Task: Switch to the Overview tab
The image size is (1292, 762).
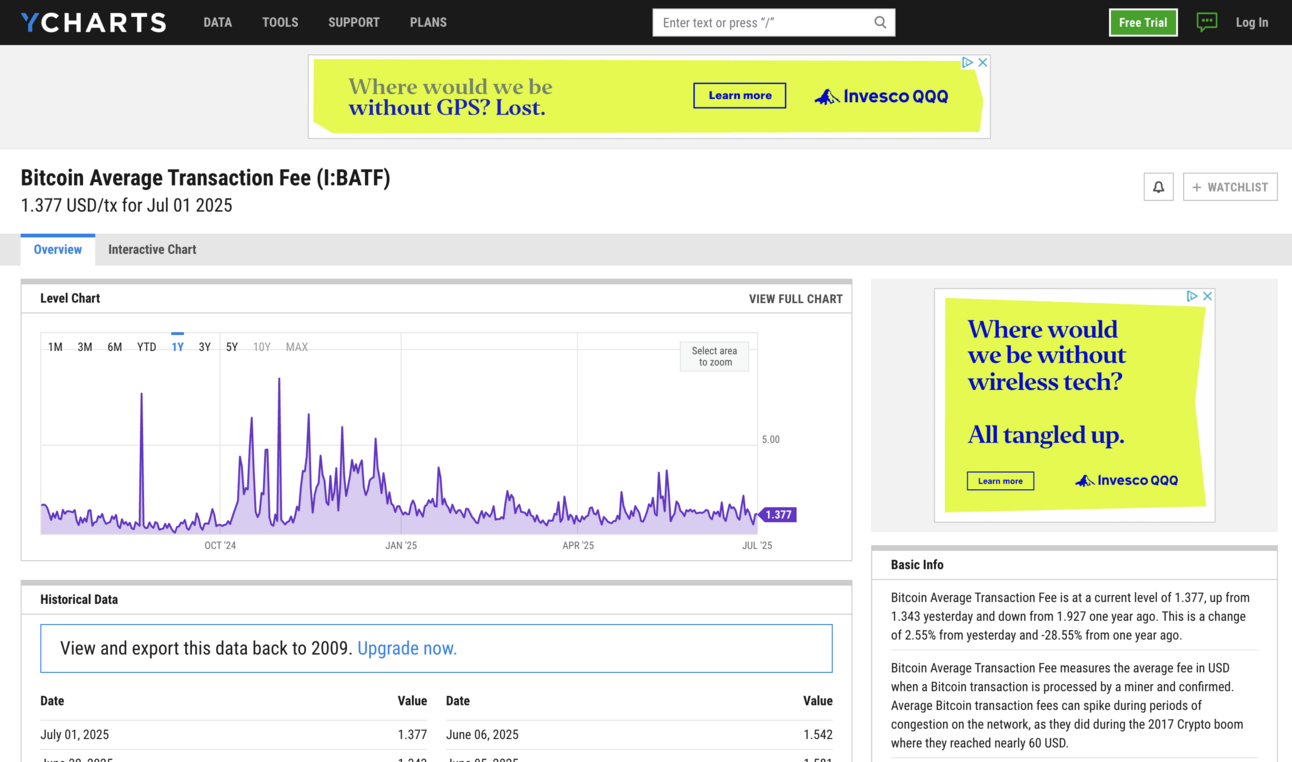Action: click(x=58, y=250)
